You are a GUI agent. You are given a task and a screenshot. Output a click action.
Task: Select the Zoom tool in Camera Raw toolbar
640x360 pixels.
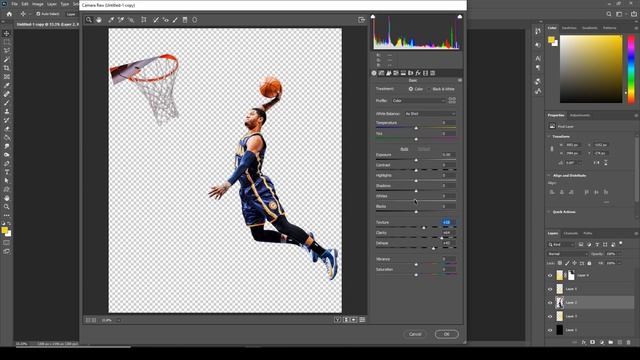(89, 20)
